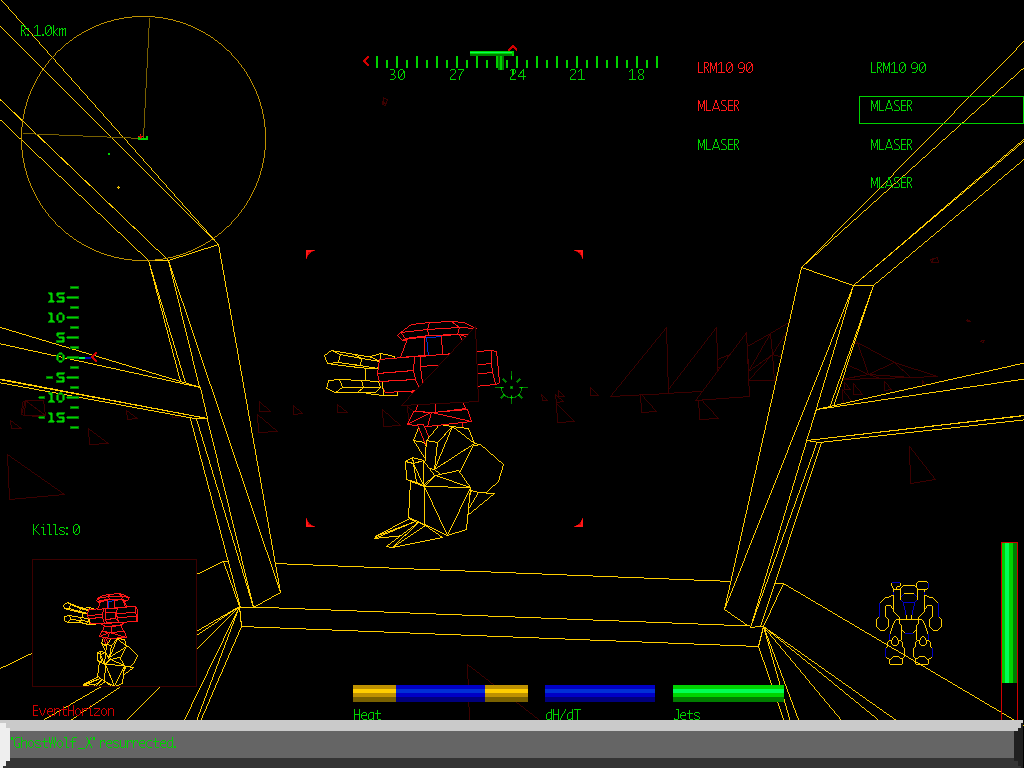This screenshot has width=1024, height=768.
Task: Click the GhostWolfE_X resurrected chat message
Action: 95,743
